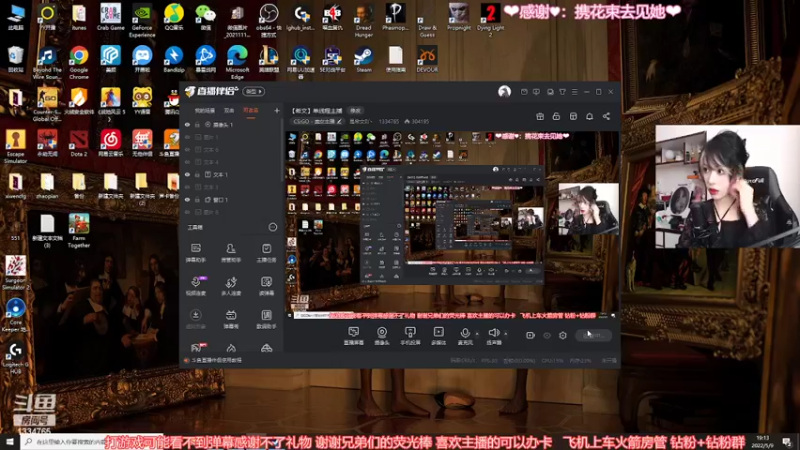Open the video link-mic tool with the purple badge
The width and height of the screenshot is (800, 450).
coord(195,286)
